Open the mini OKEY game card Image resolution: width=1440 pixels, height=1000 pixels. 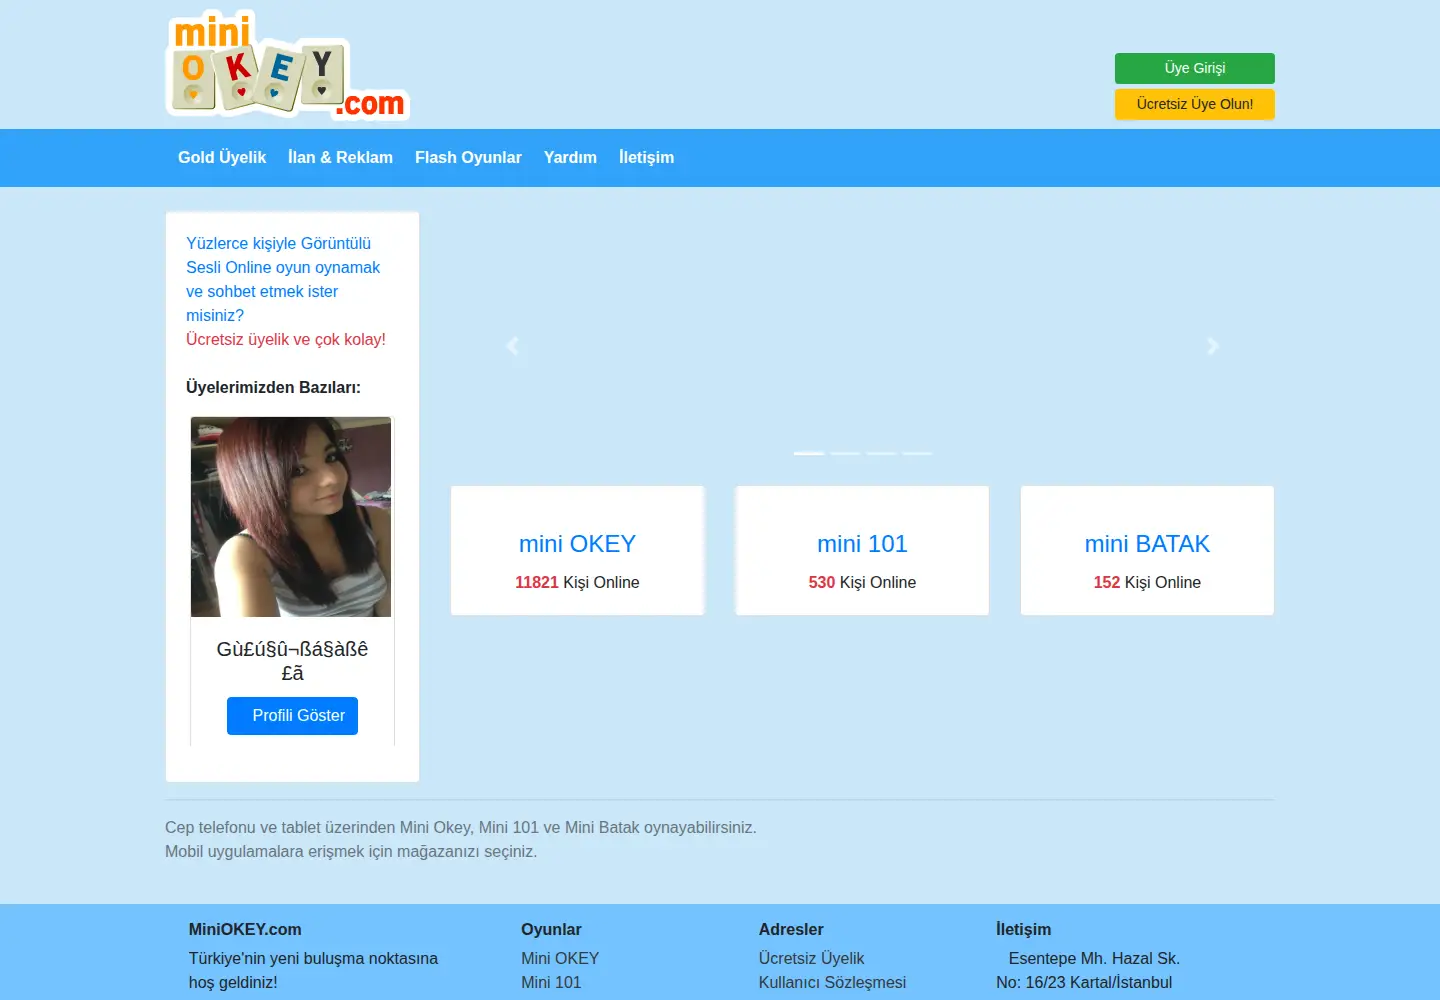point(577,551)
